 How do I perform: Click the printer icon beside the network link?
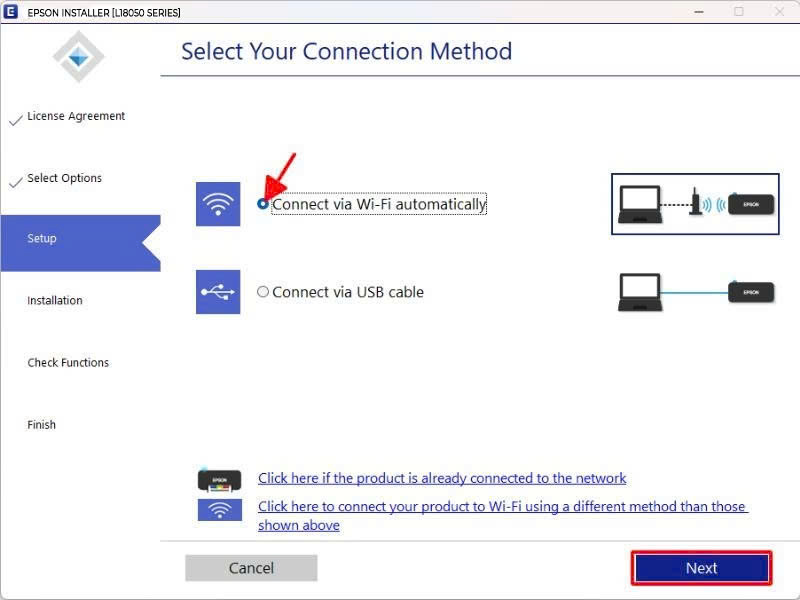[219, 480]
